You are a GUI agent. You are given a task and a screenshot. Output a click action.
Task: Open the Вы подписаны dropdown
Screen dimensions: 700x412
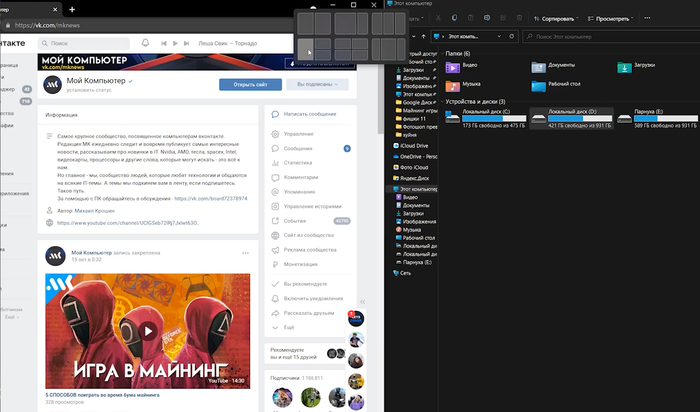point(317,84)
